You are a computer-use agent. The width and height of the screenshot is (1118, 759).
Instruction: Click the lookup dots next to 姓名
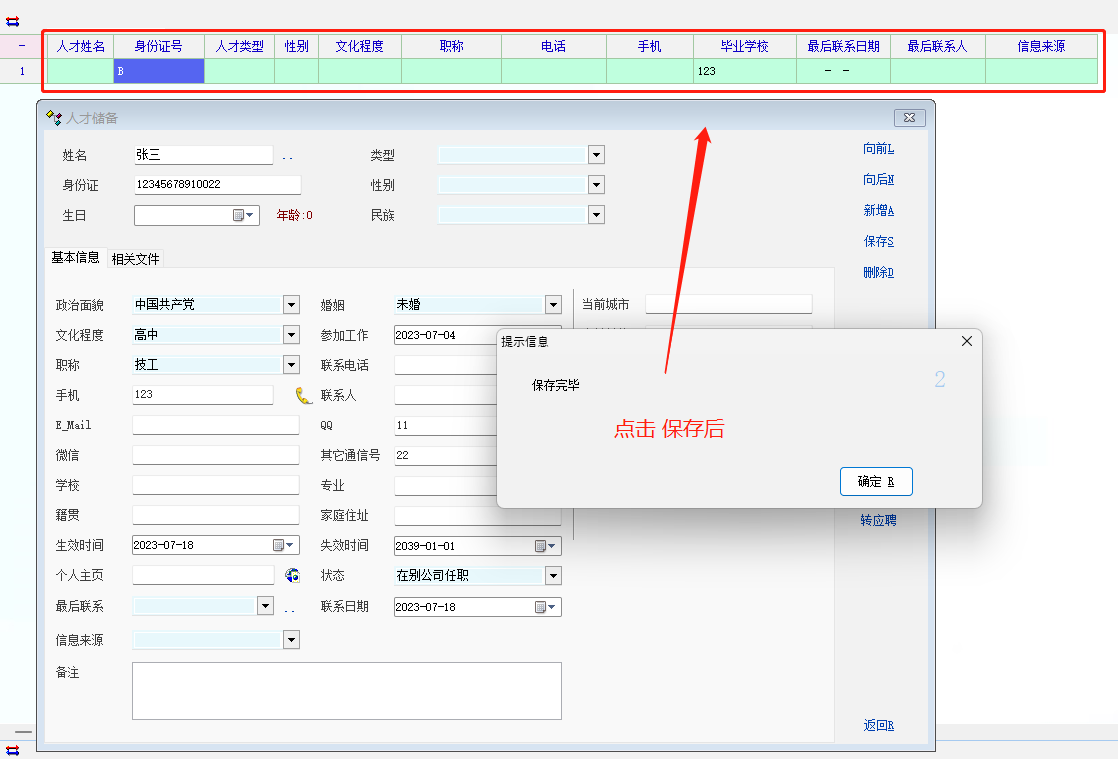pos(287,157)
